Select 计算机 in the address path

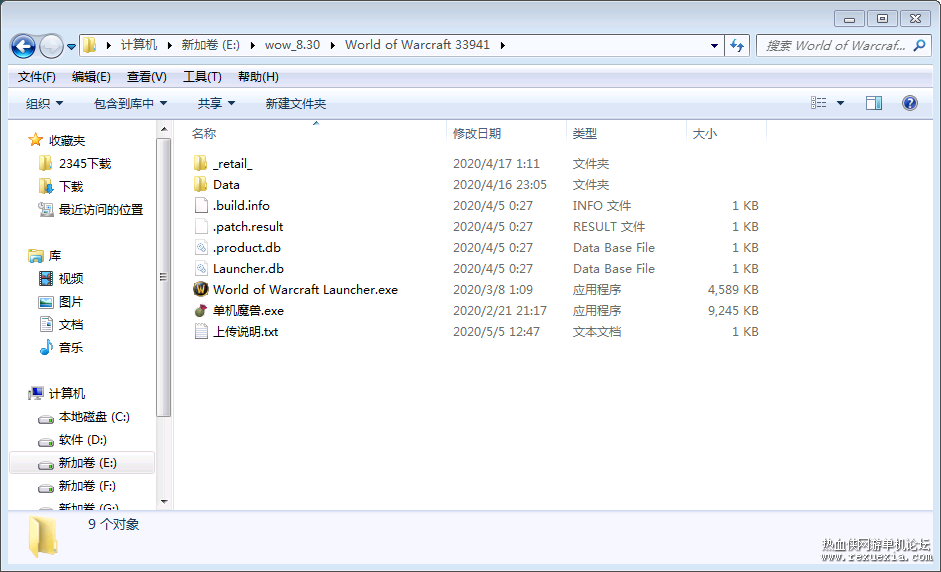click(x=139, y=45)
